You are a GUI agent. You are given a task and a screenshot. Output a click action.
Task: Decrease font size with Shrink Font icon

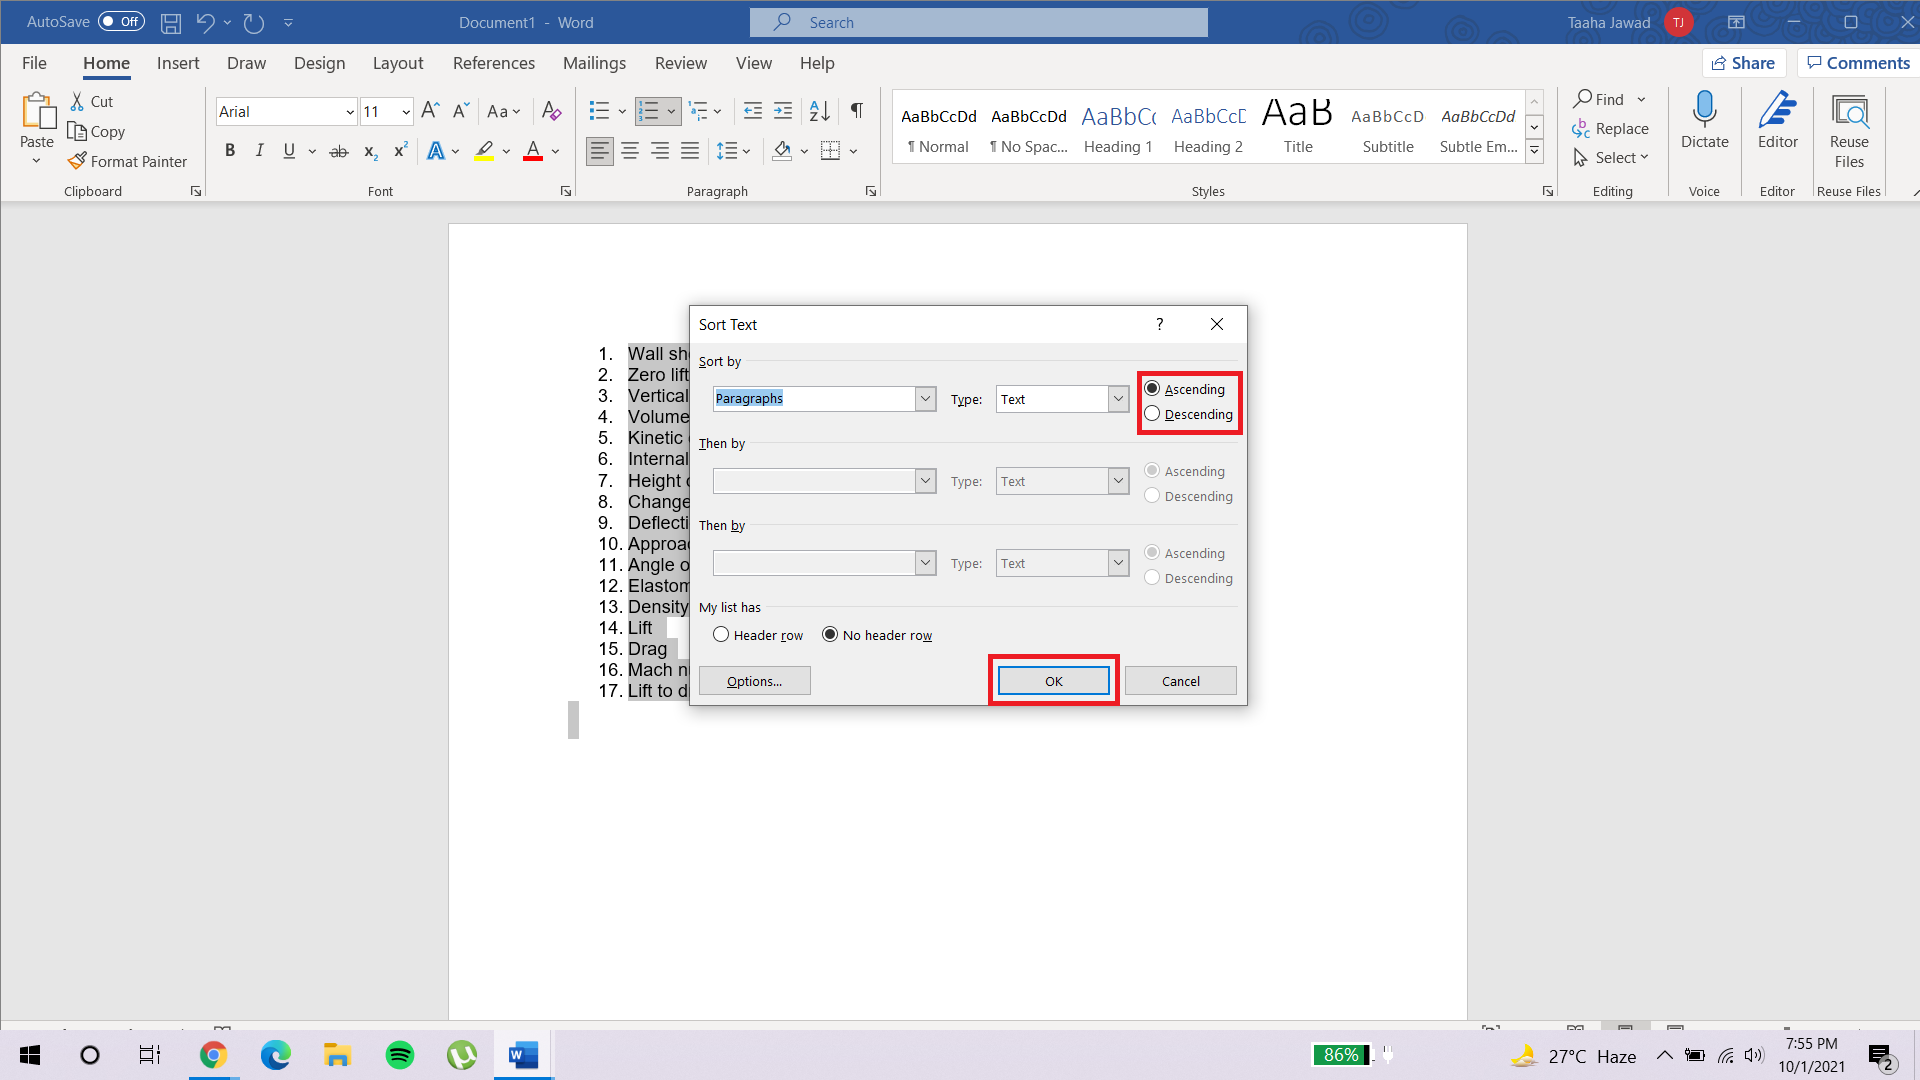tap(461, 111)
